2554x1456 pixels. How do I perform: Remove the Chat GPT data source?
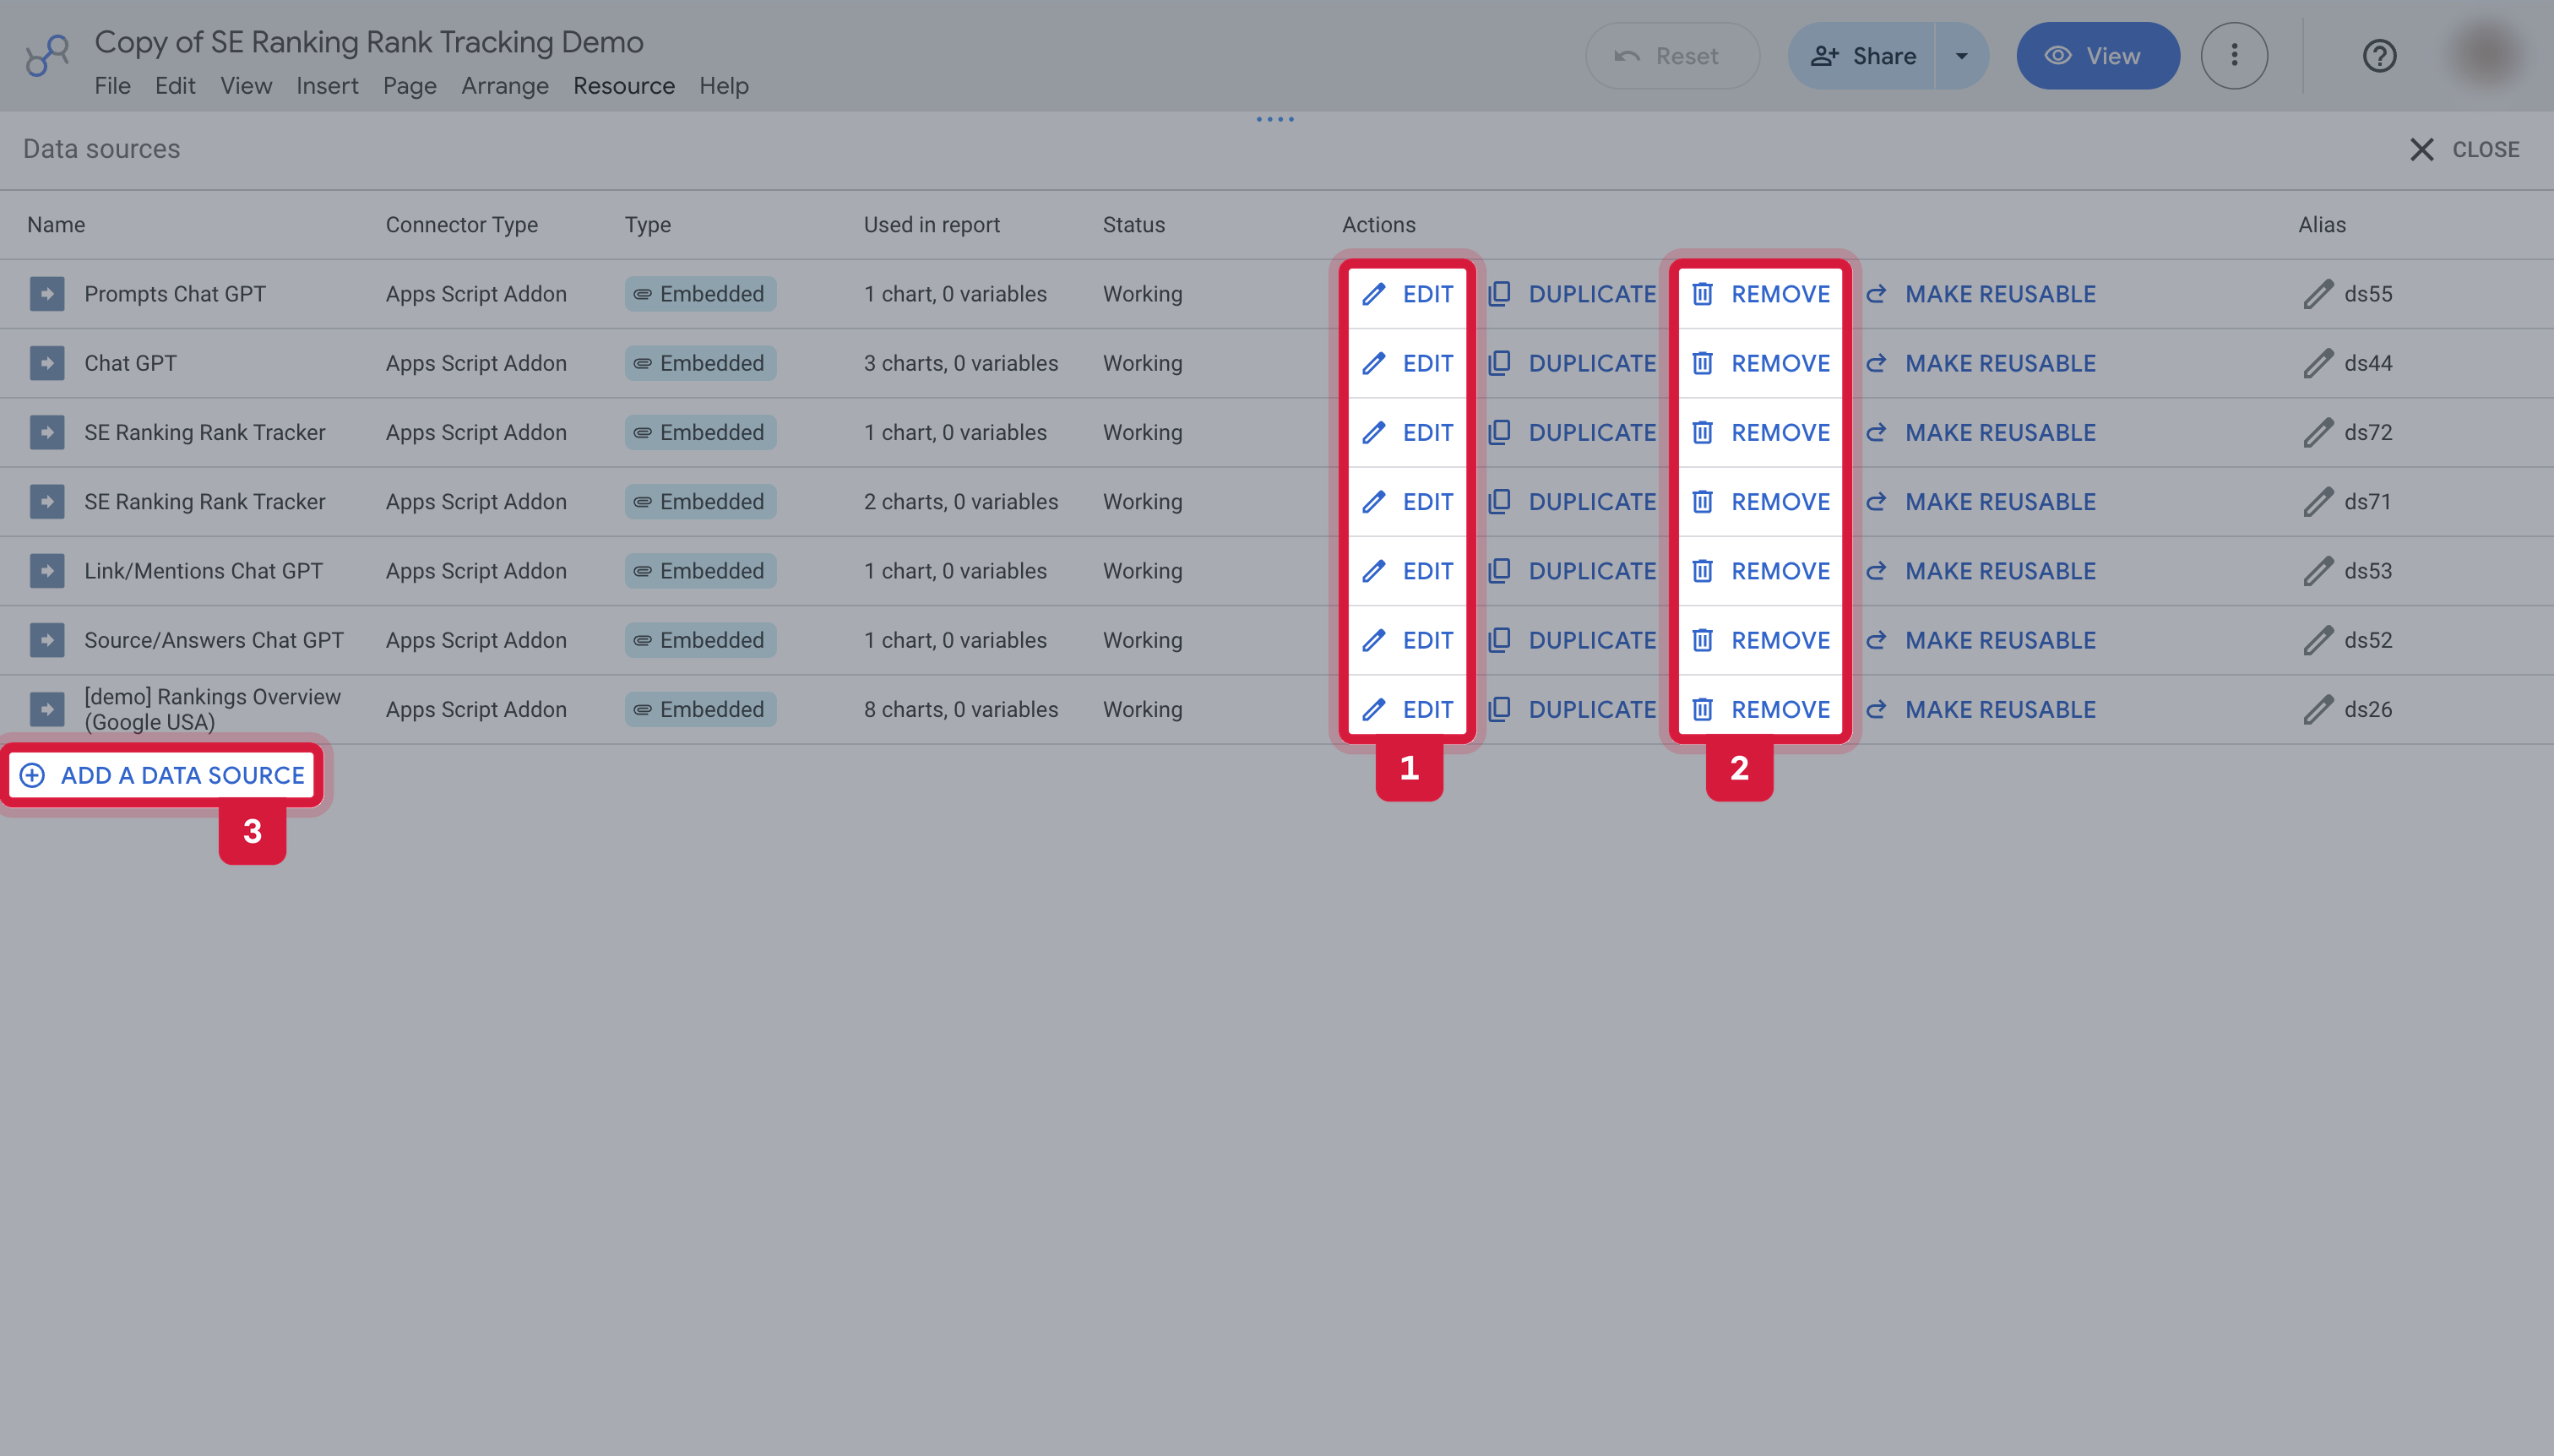[x=1761, y=363]
